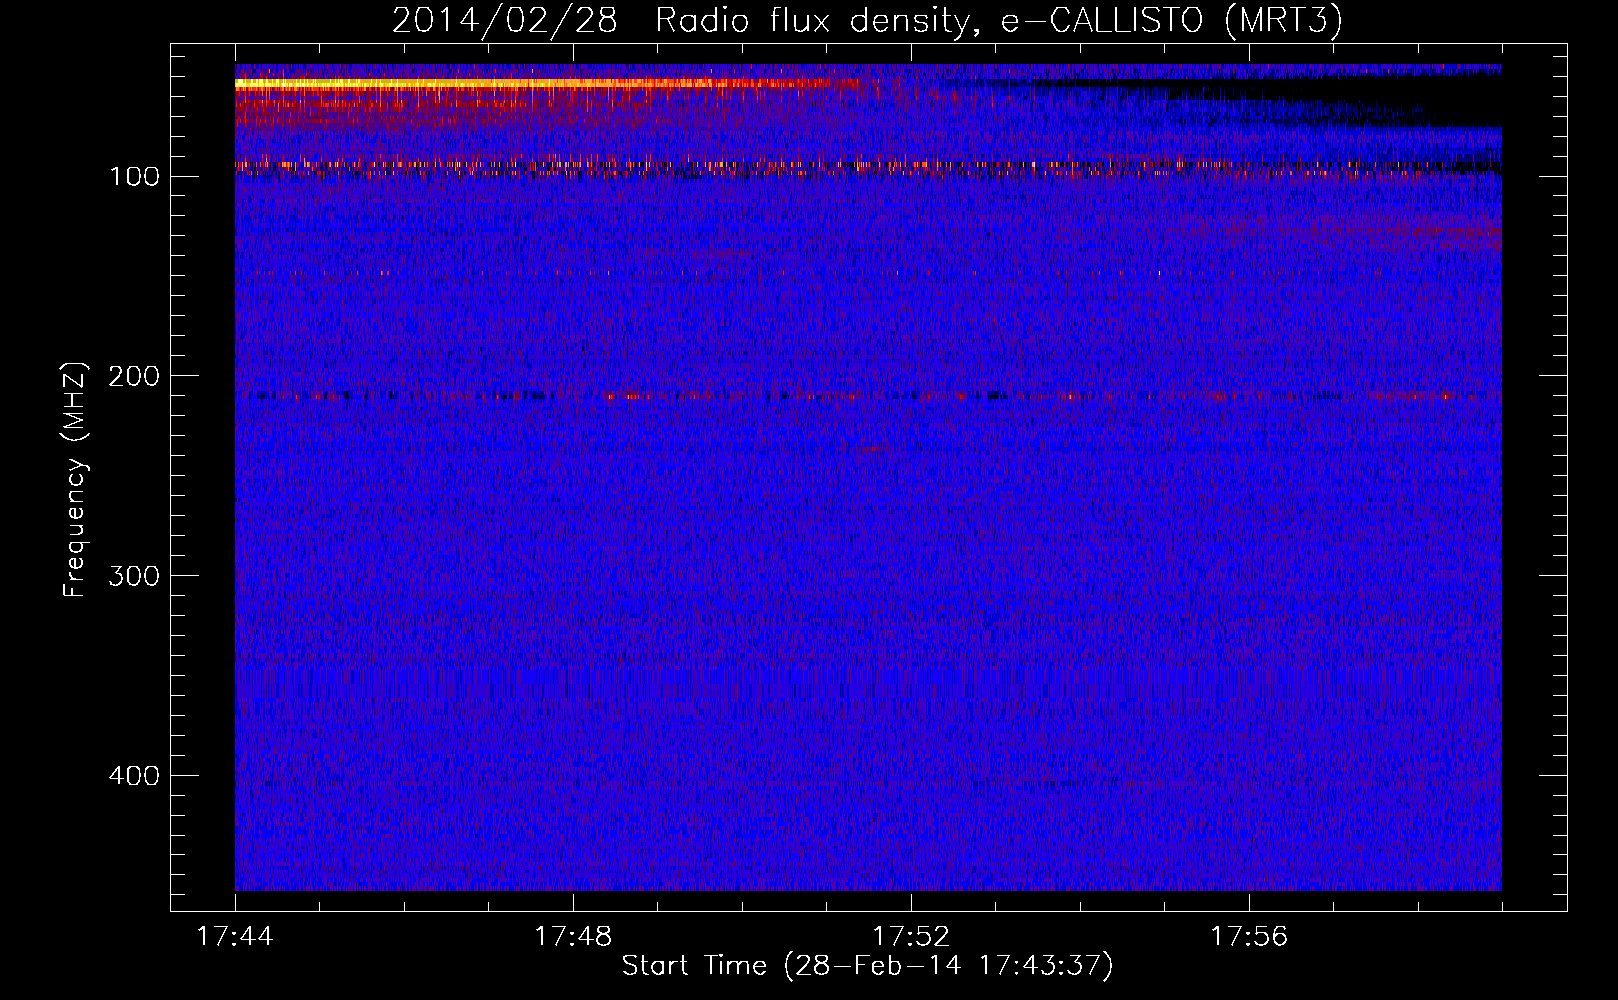1618x1000 pixels.
Task: Click the '17:44' time tick label
Action: pos(235,937)
